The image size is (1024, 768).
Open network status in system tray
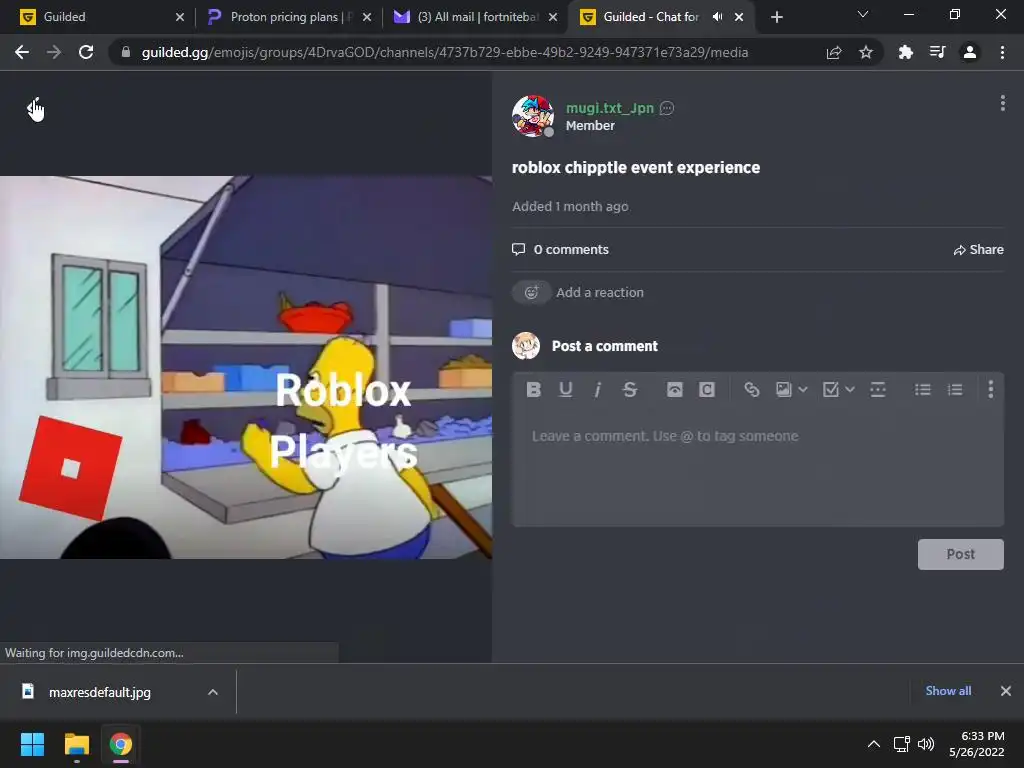tap(902, 744)
